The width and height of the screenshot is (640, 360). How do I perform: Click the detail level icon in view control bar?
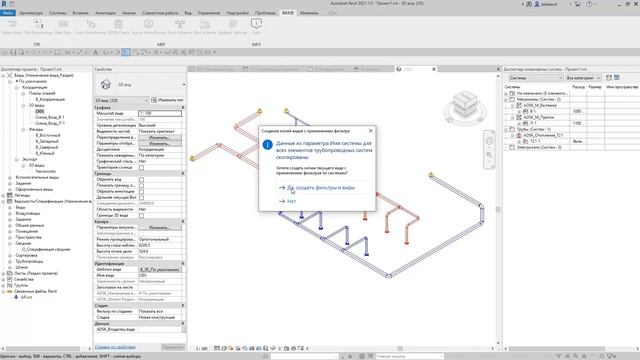click(x=217, y=349)
